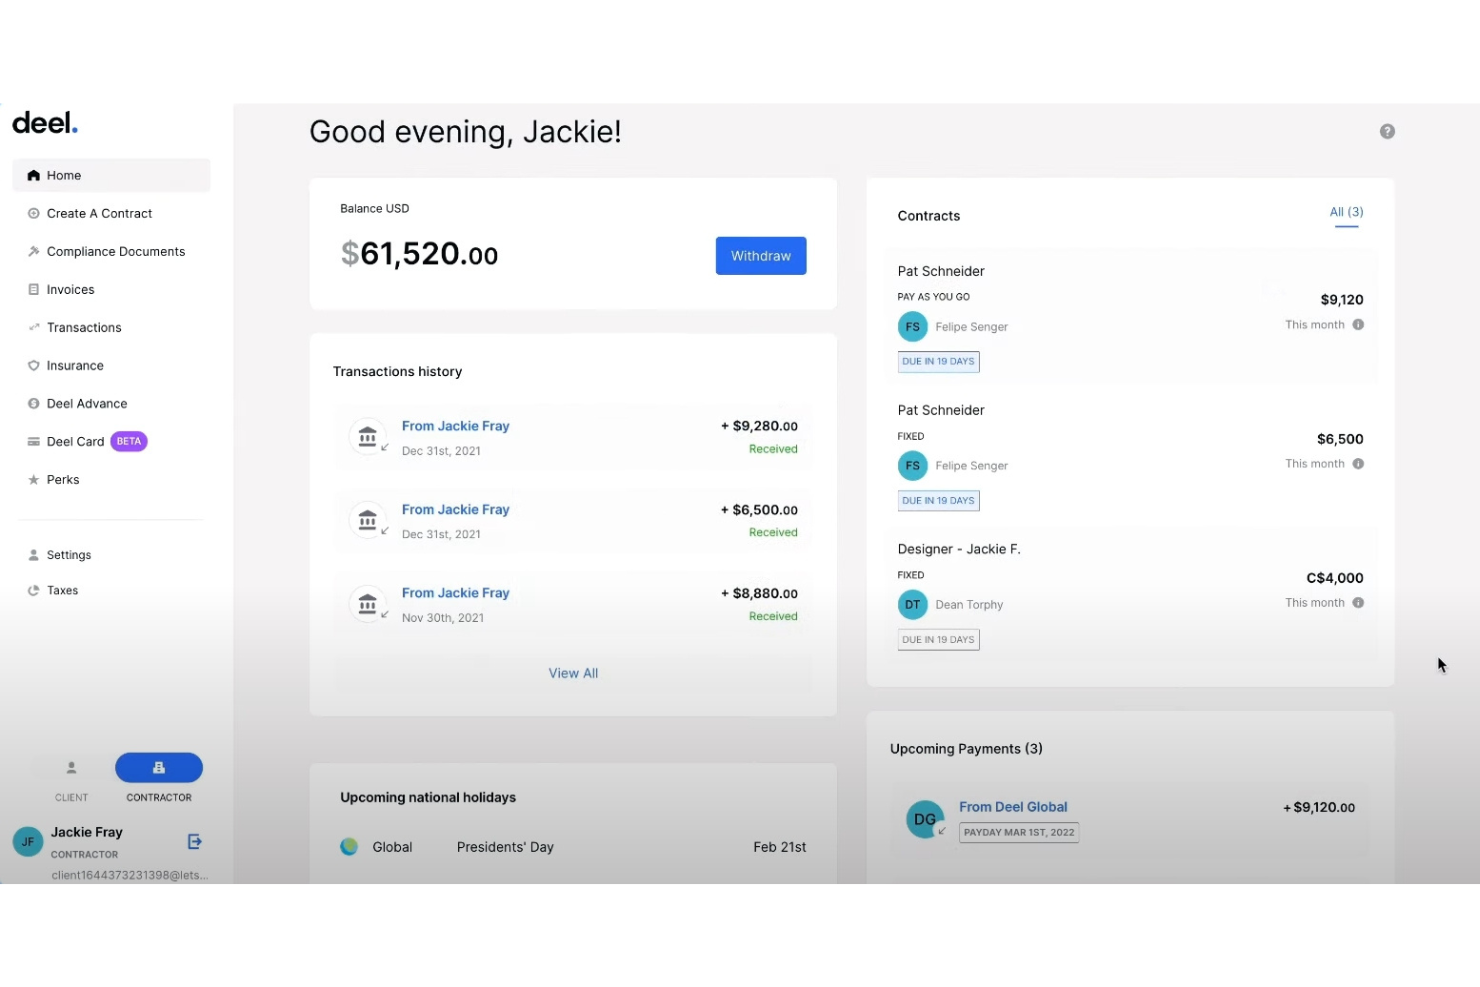Click Presidents' Day holiday text
The image size is (1480, 987).
tap(505, 847)
